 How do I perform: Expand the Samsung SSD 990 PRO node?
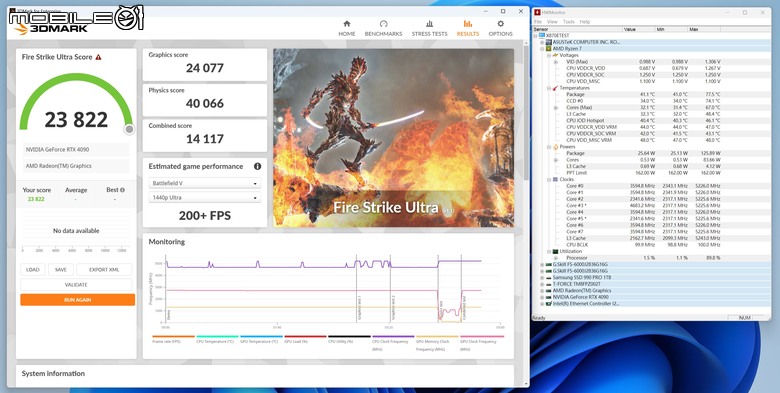click(x=542, y=278)
